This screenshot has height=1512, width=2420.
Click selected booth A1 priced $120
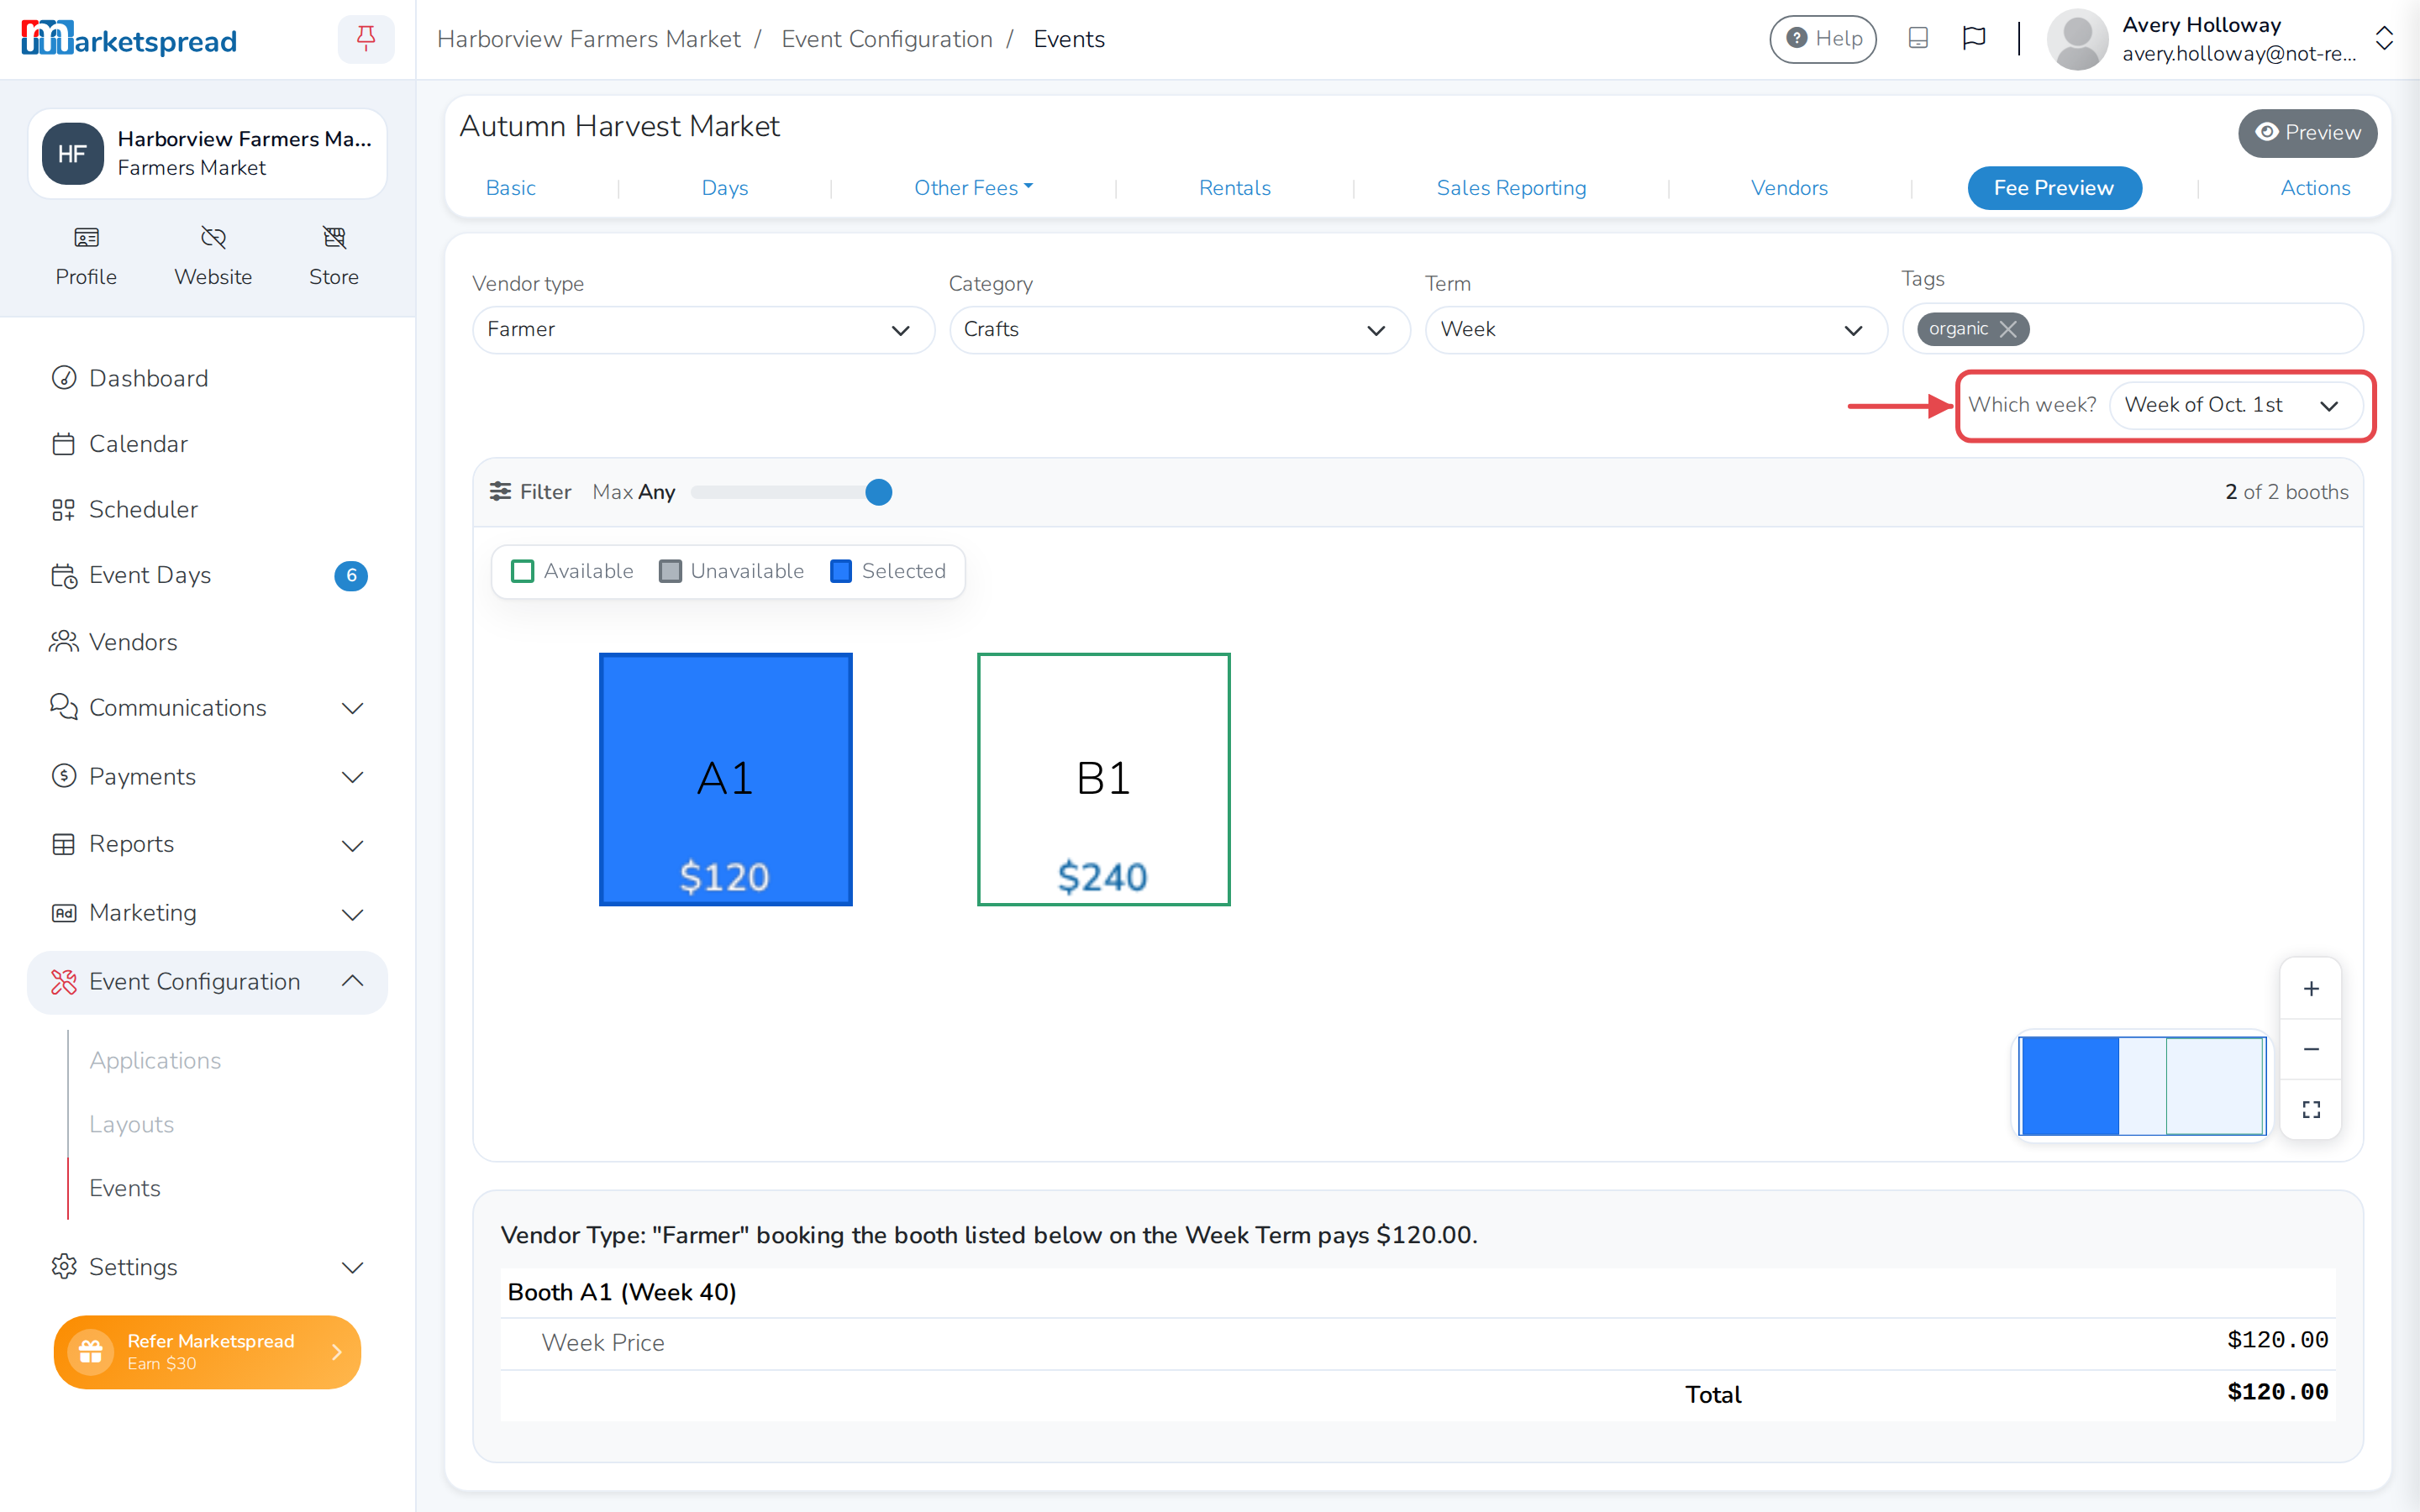[x=725, y=779]
